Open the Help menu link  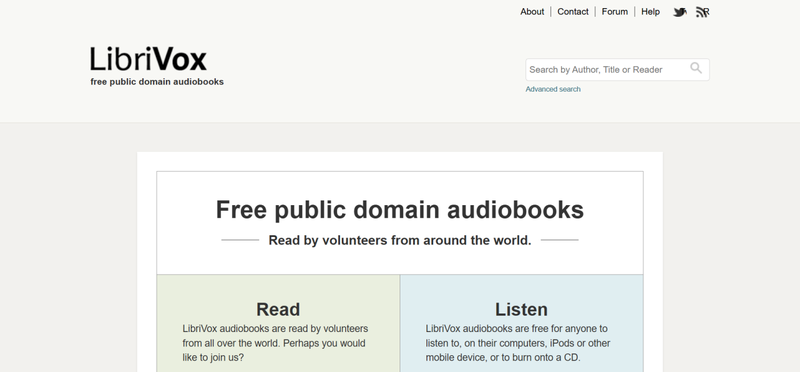point(651,11)
